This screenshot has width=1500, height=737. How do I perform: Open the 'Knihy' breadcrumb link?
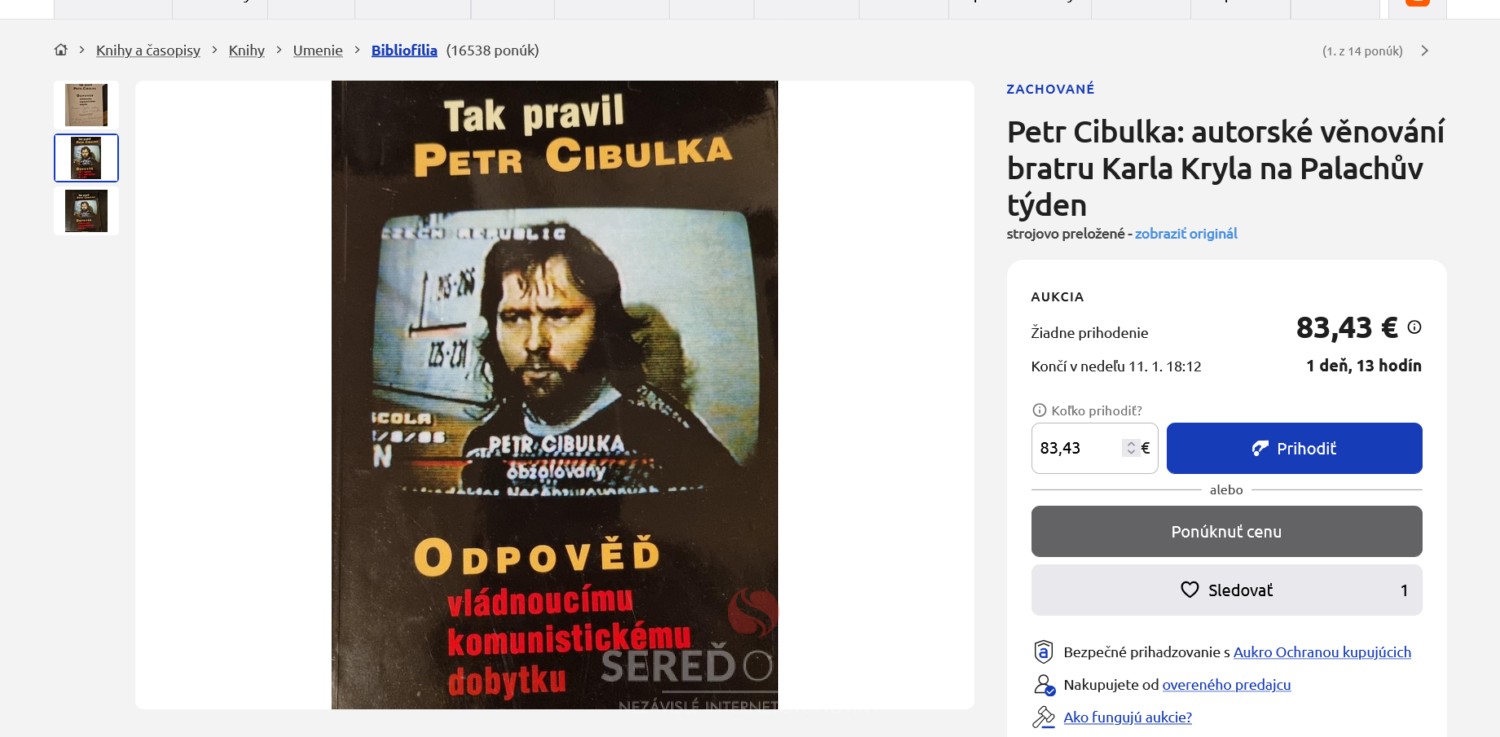coord(246,50)
